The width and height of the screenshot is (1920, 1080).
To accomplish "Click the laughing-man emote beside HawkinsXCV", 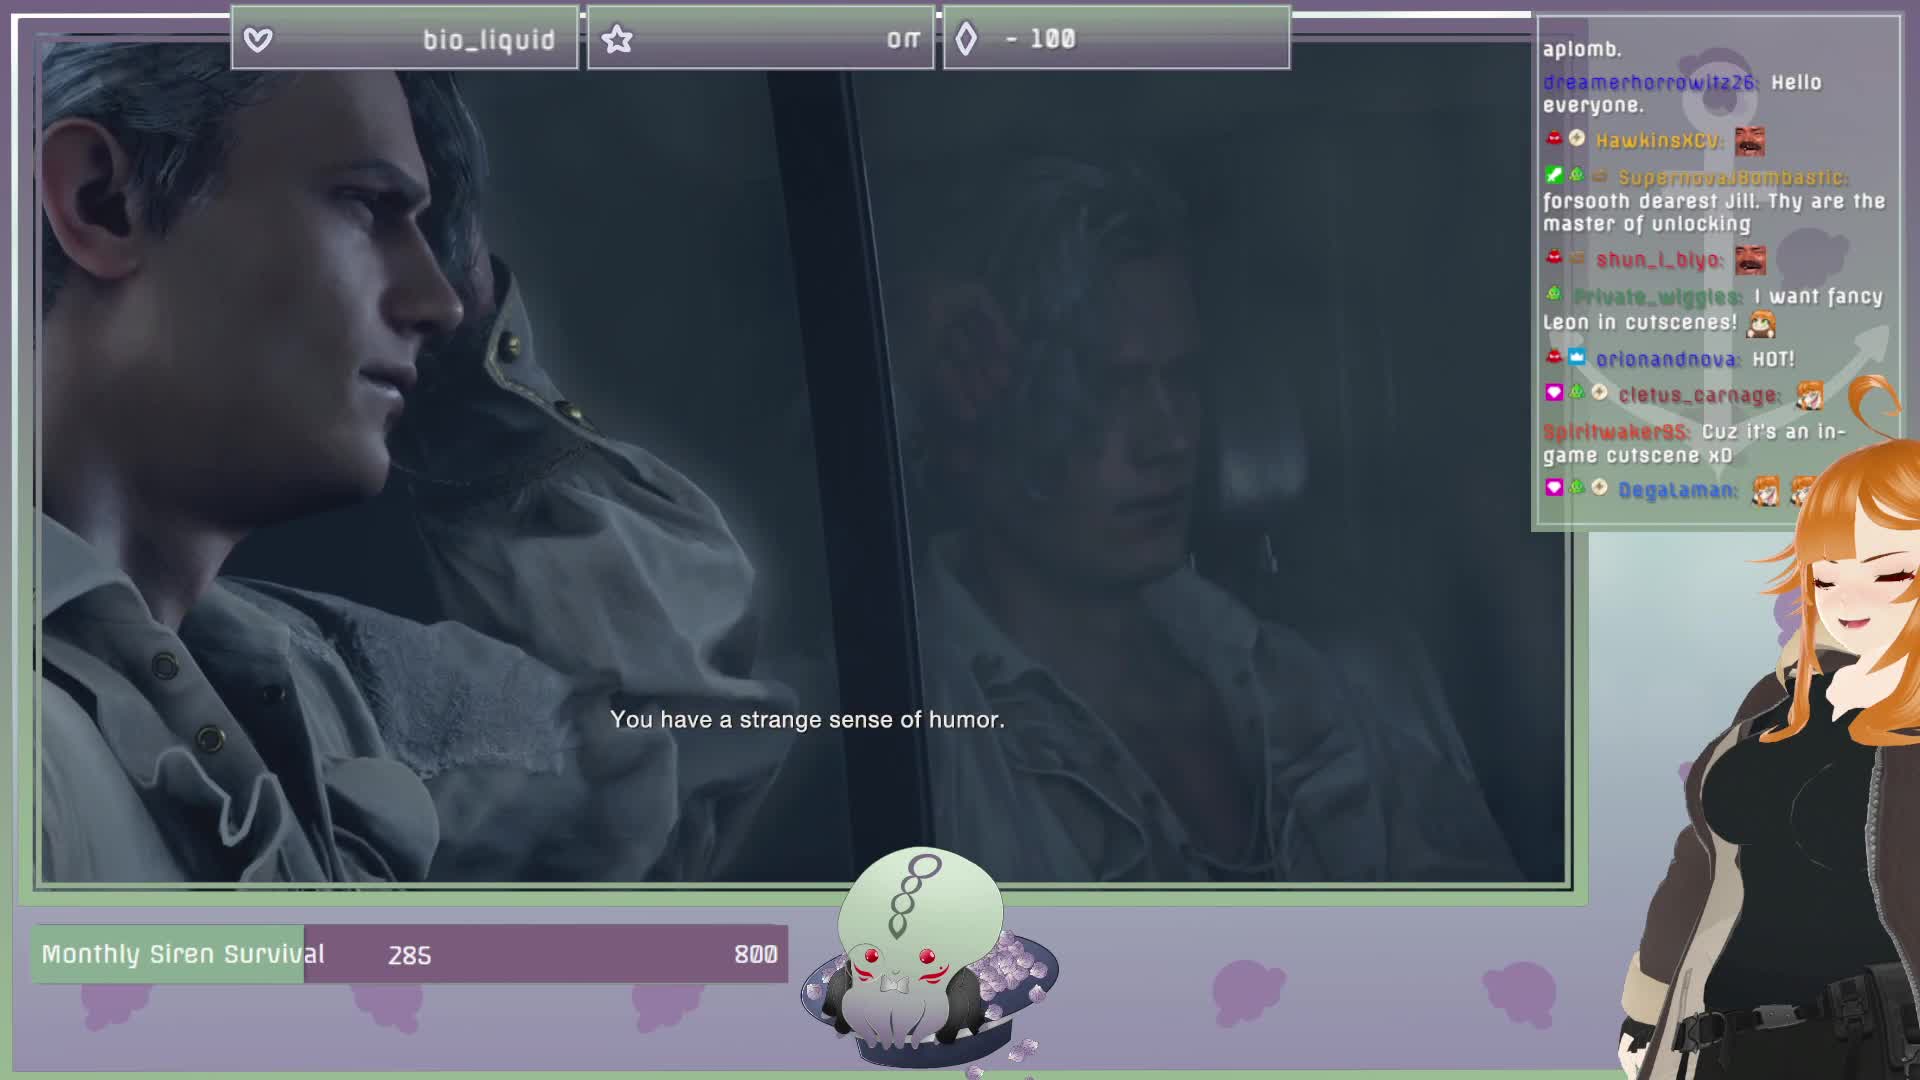I will 1749,141.
